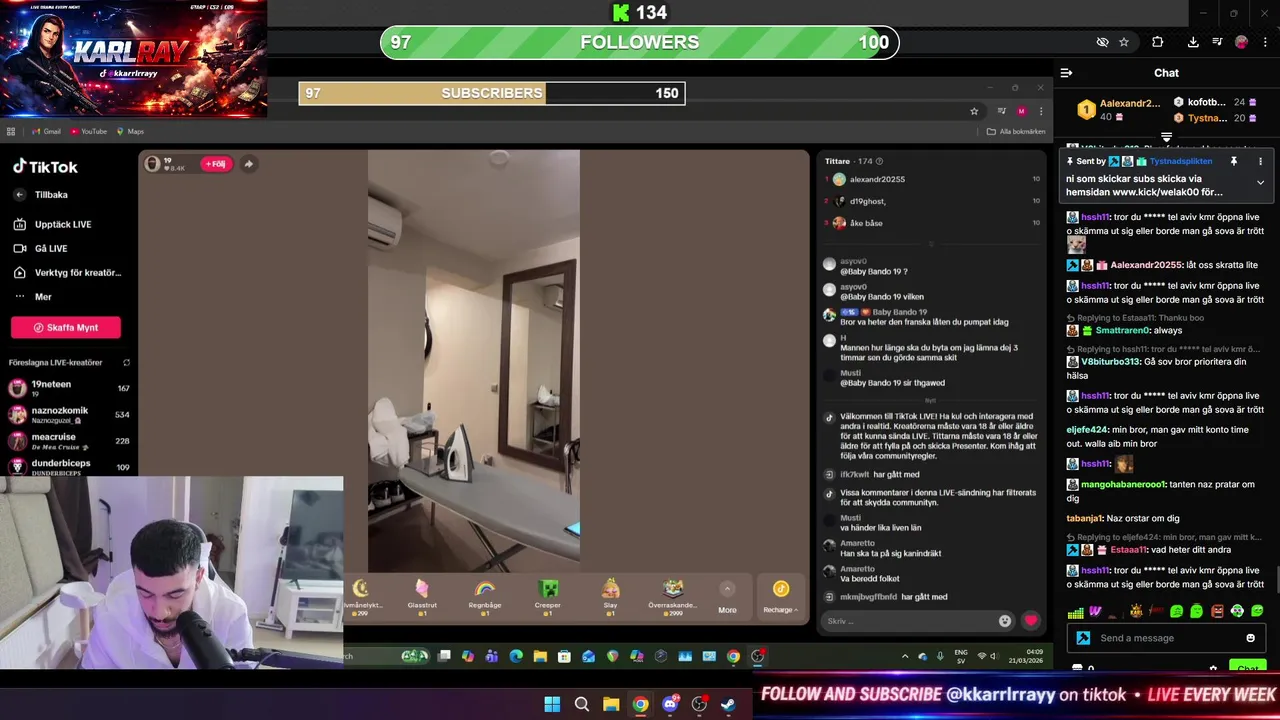
Task: Bookmark the page in the inner browser
Action: point(974,111)
